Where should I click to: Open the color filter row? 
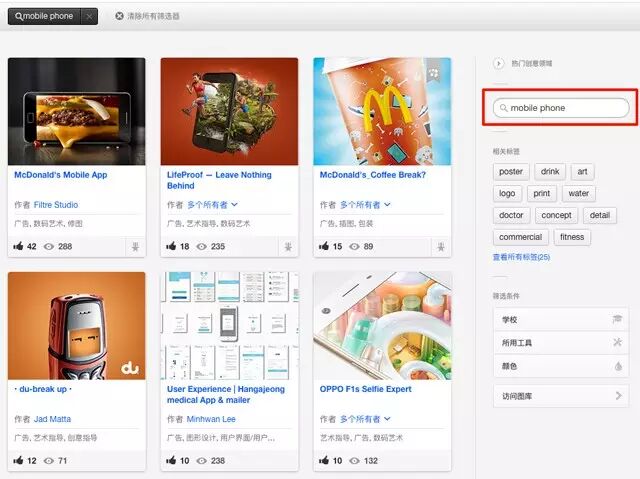pos(561,366)
